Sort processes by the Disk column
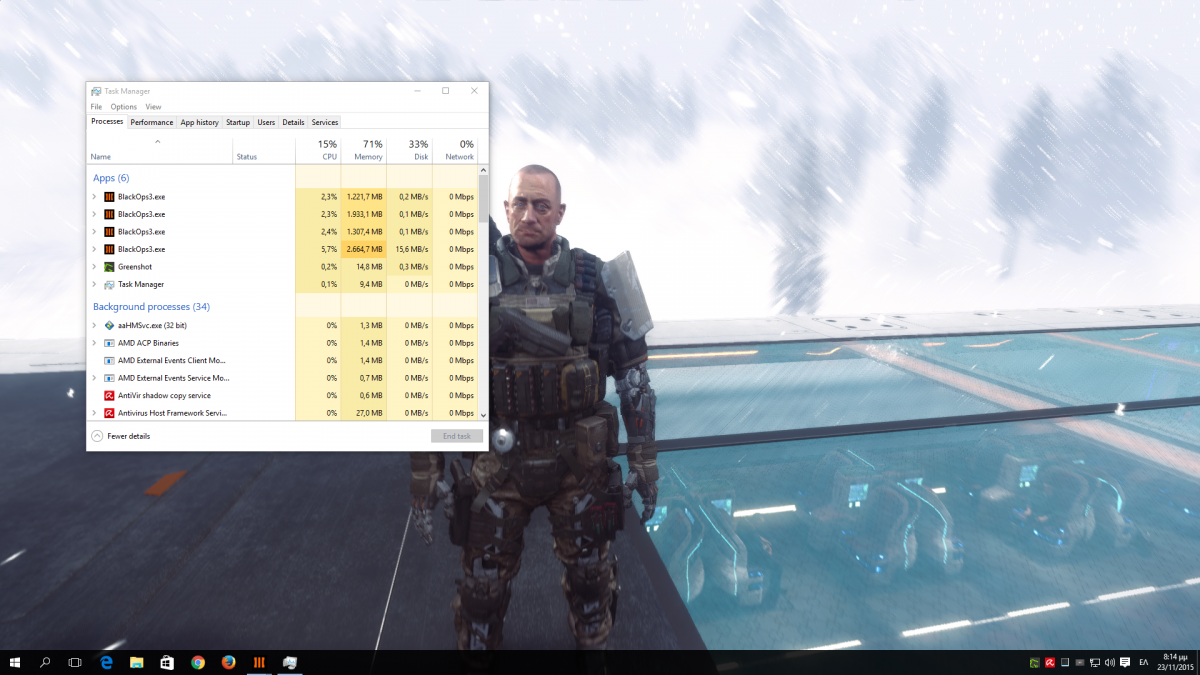 [410, 150]
